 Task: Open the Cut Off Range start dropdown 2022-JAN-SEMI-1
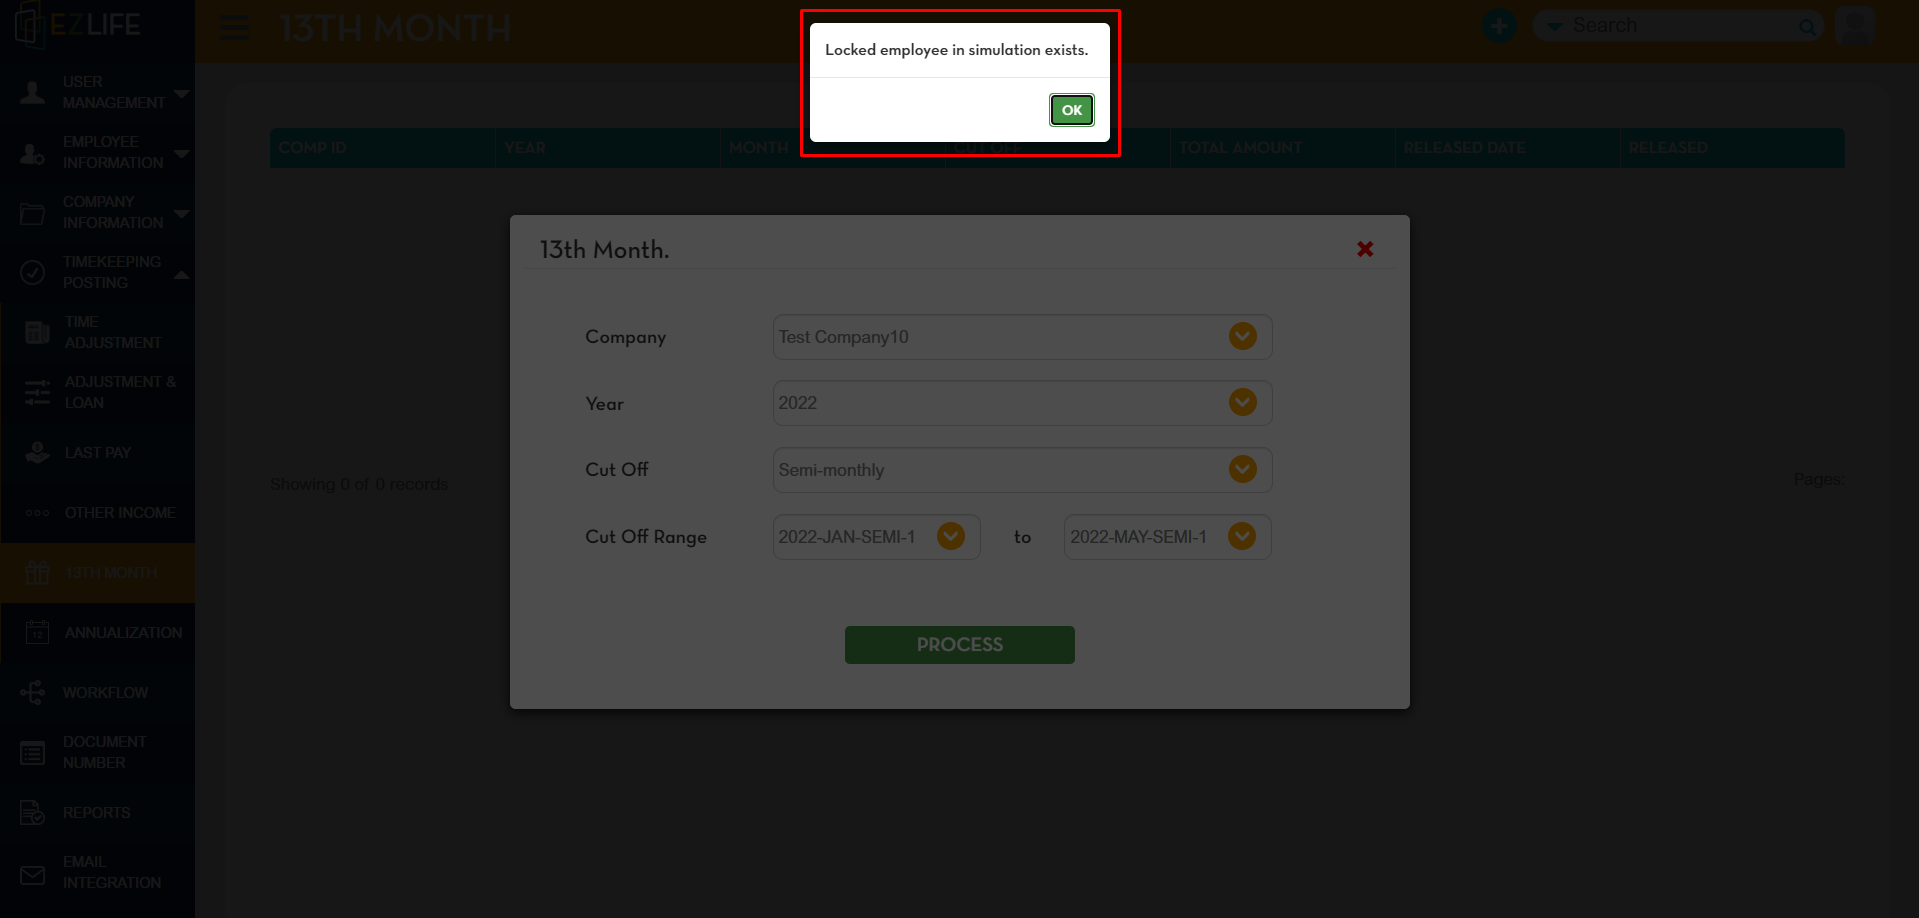point(876,537)
